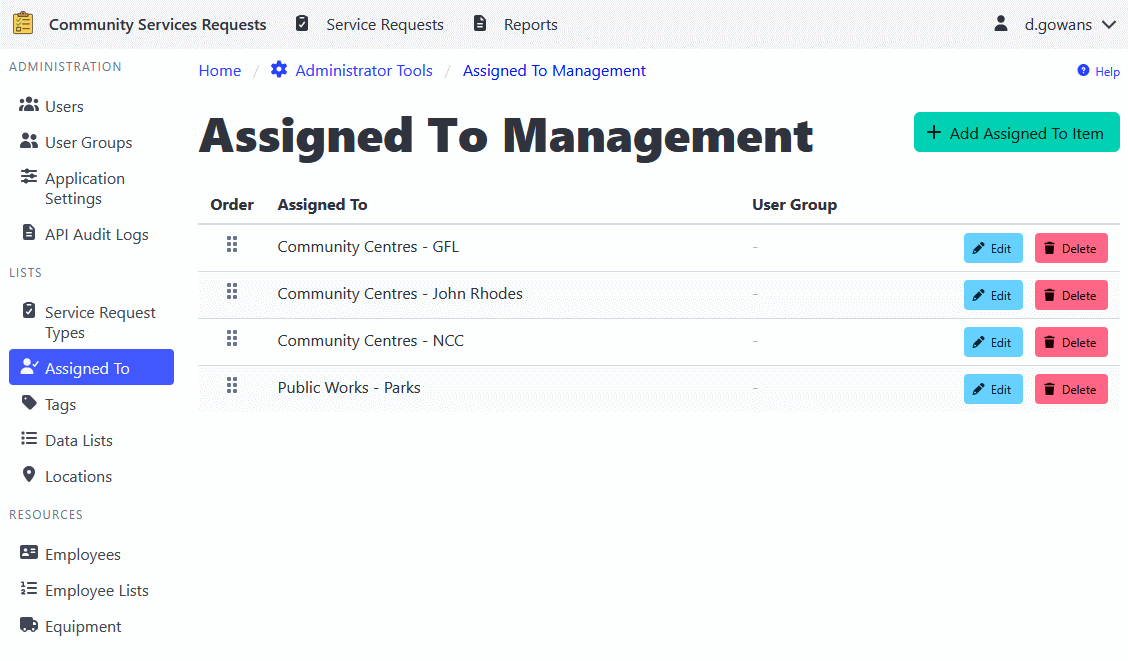Open Application Settings via its sliders icon
1128x661 pixels.
tap(27, 179)
